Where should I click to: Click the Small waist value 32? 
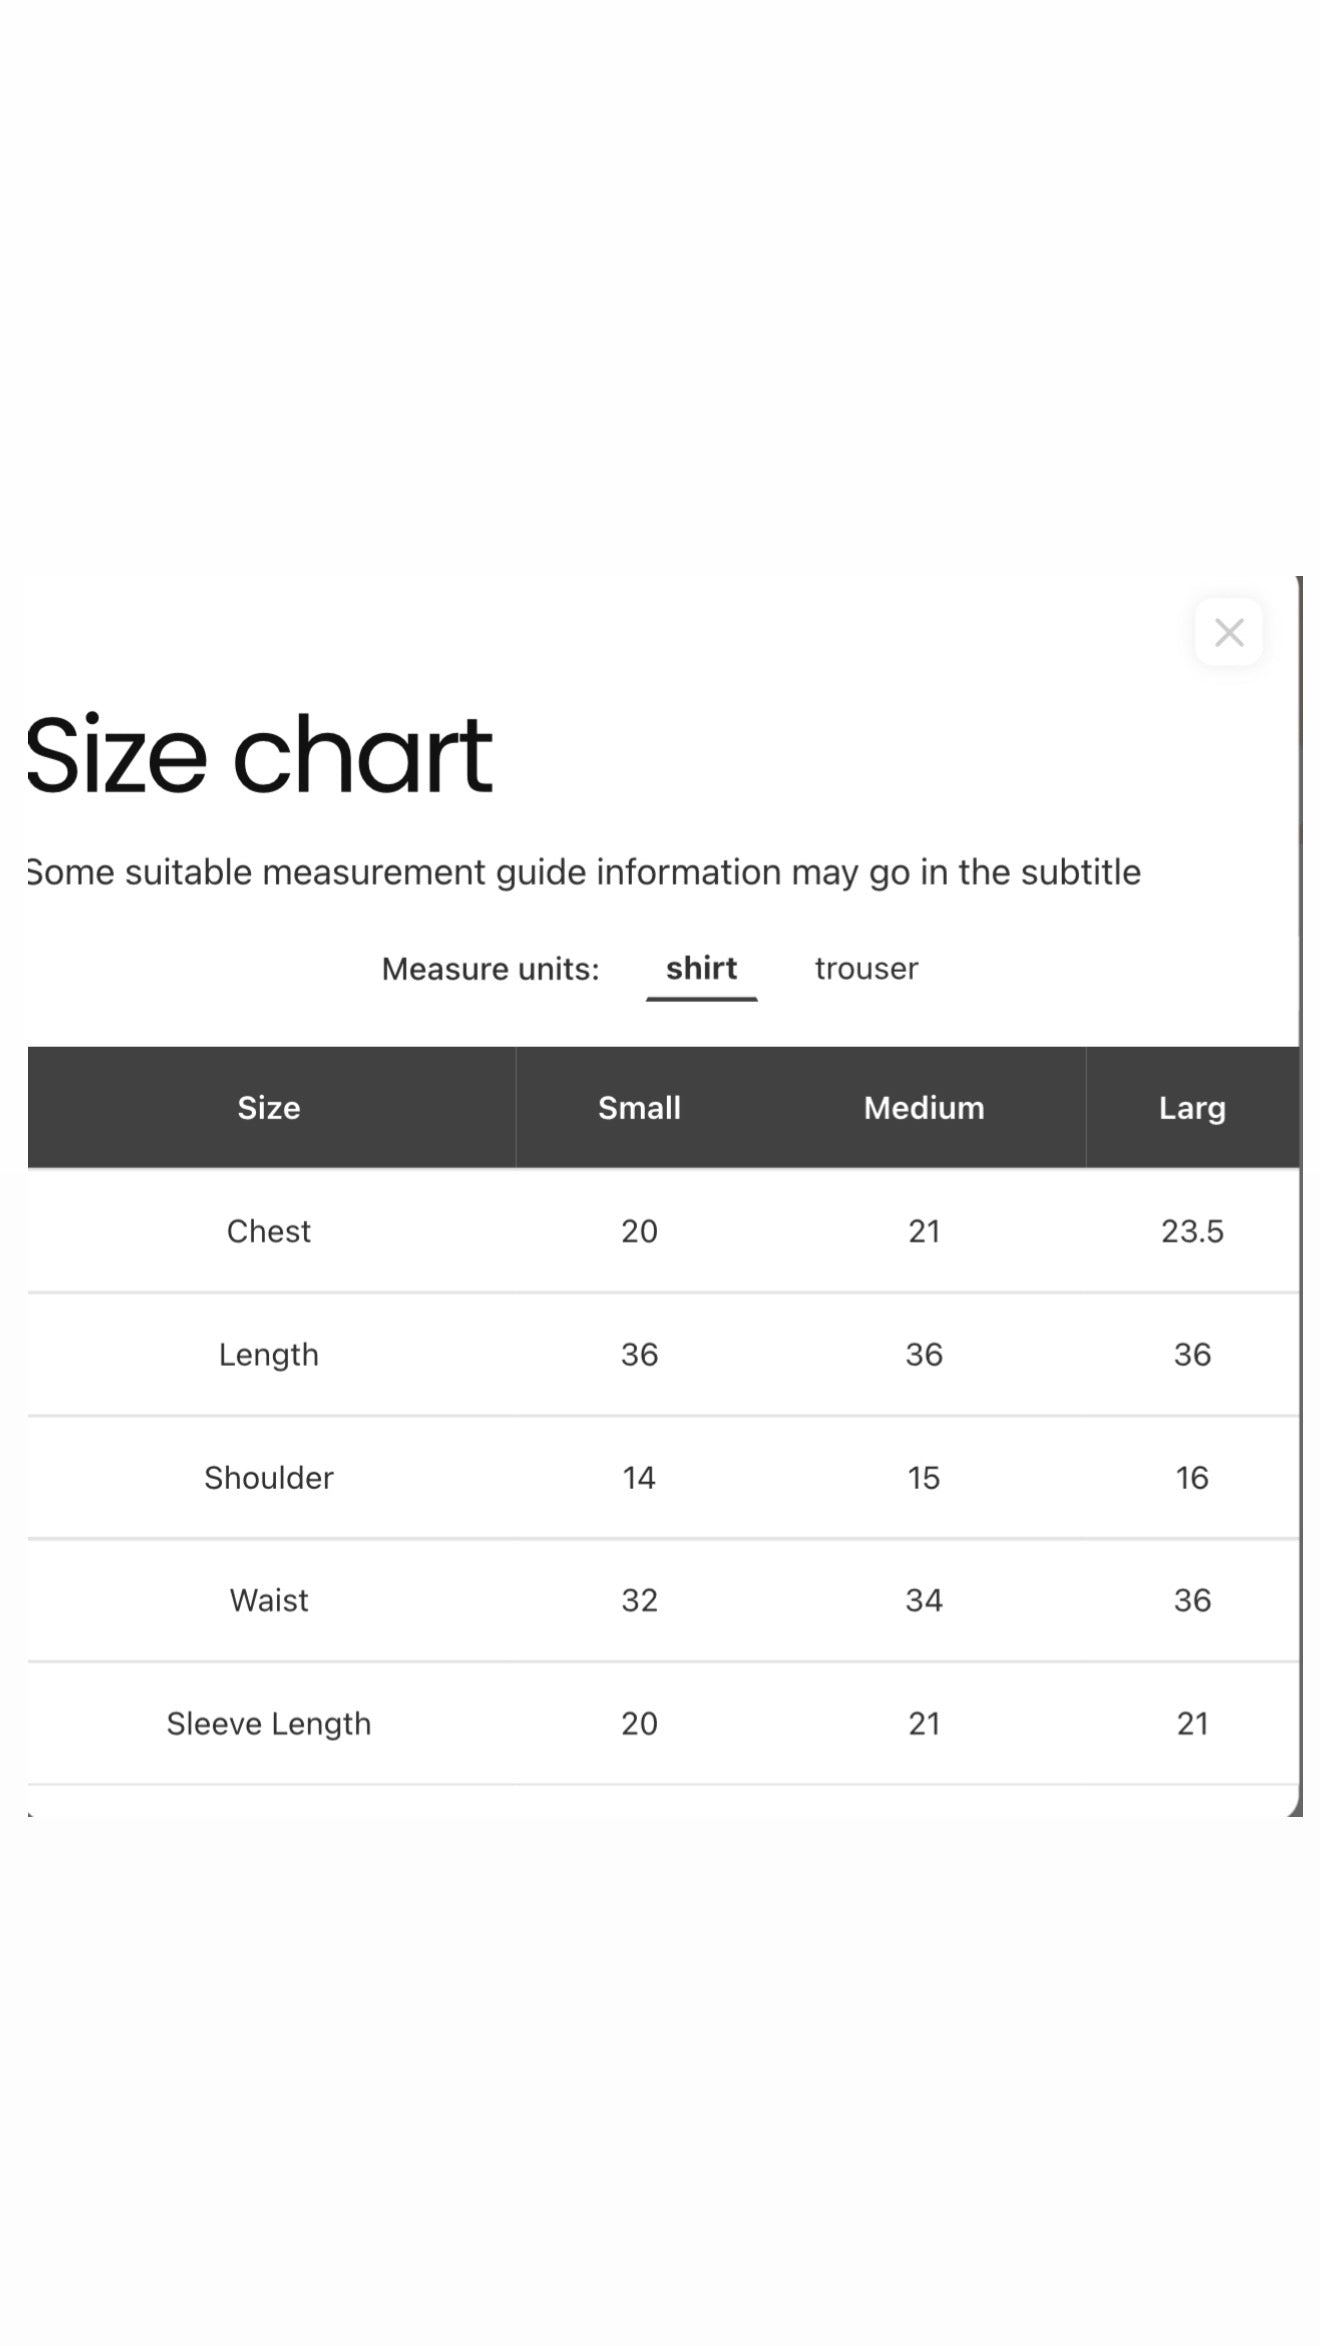[639, 1600]
